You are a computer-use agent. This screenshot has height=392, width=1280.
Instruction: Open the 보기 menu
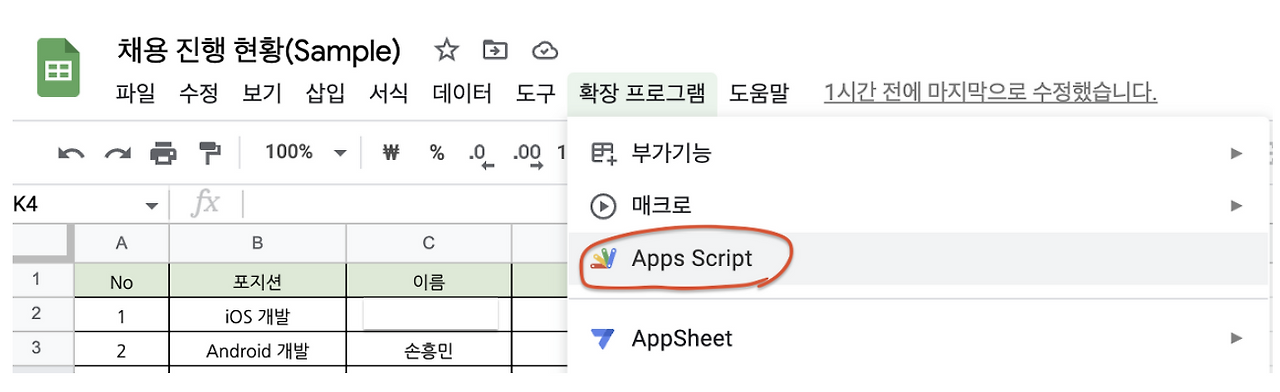(x=262, y=94)
